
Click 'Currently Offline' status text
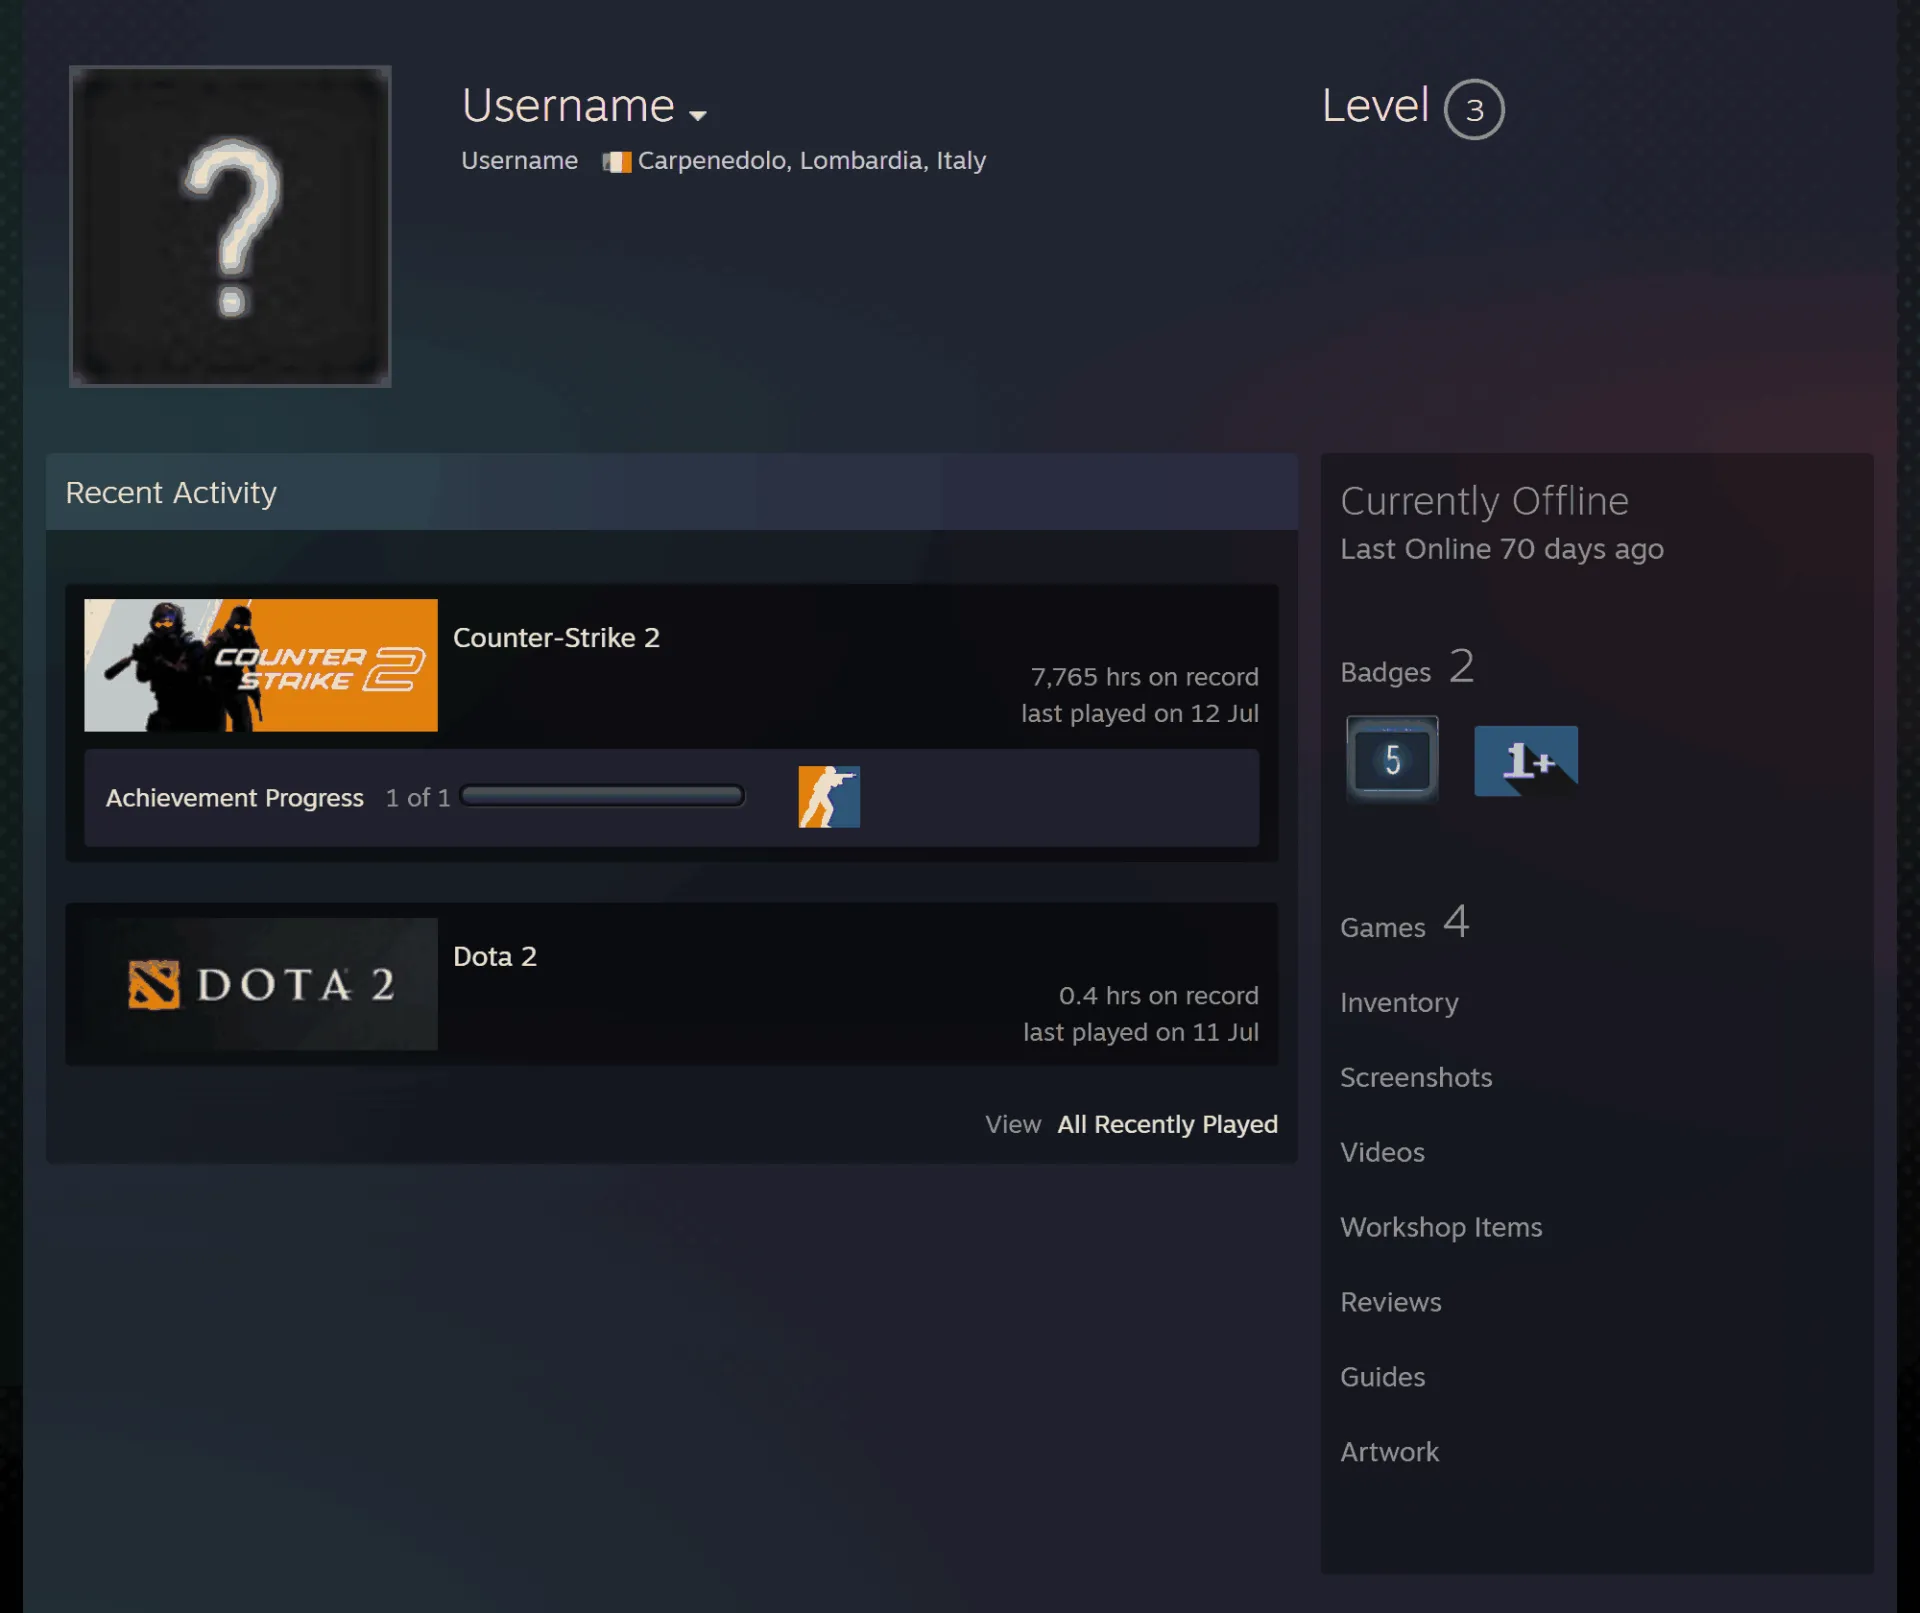click(x=1484, y=501)
